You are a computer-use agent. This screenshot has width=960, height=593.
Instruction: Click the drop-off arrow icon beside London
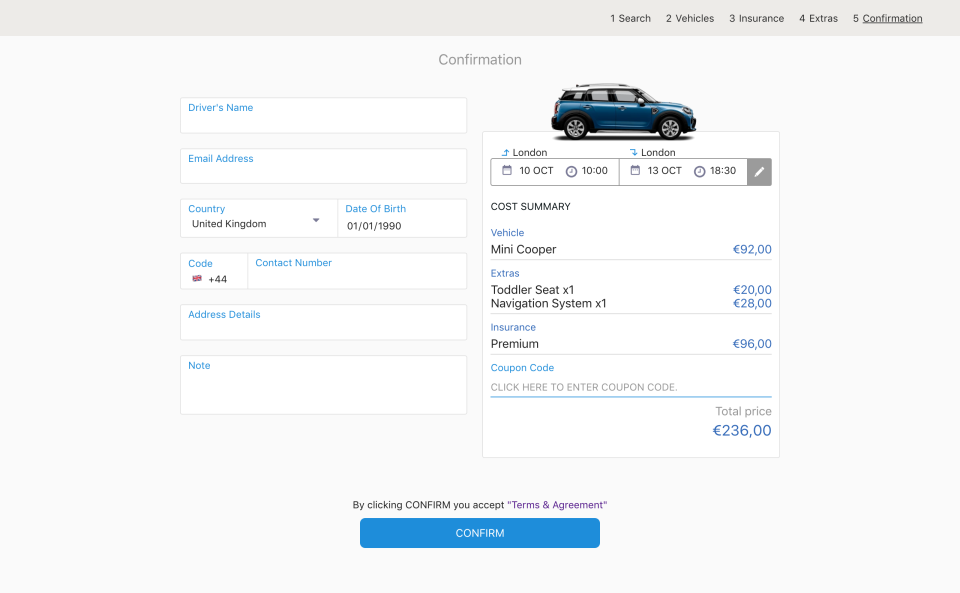click(x=632, y=151)
